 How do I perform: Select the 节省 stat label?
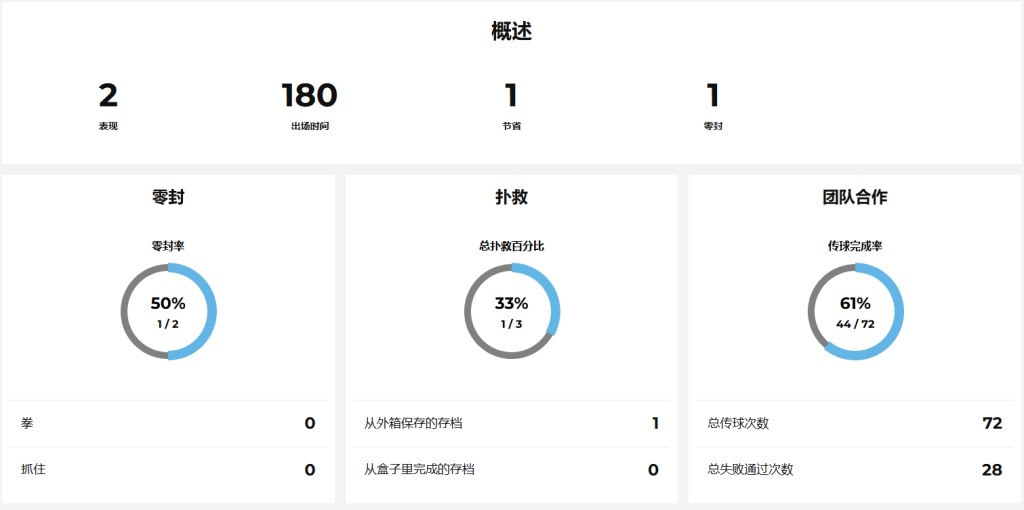click(x=511, y=127)
